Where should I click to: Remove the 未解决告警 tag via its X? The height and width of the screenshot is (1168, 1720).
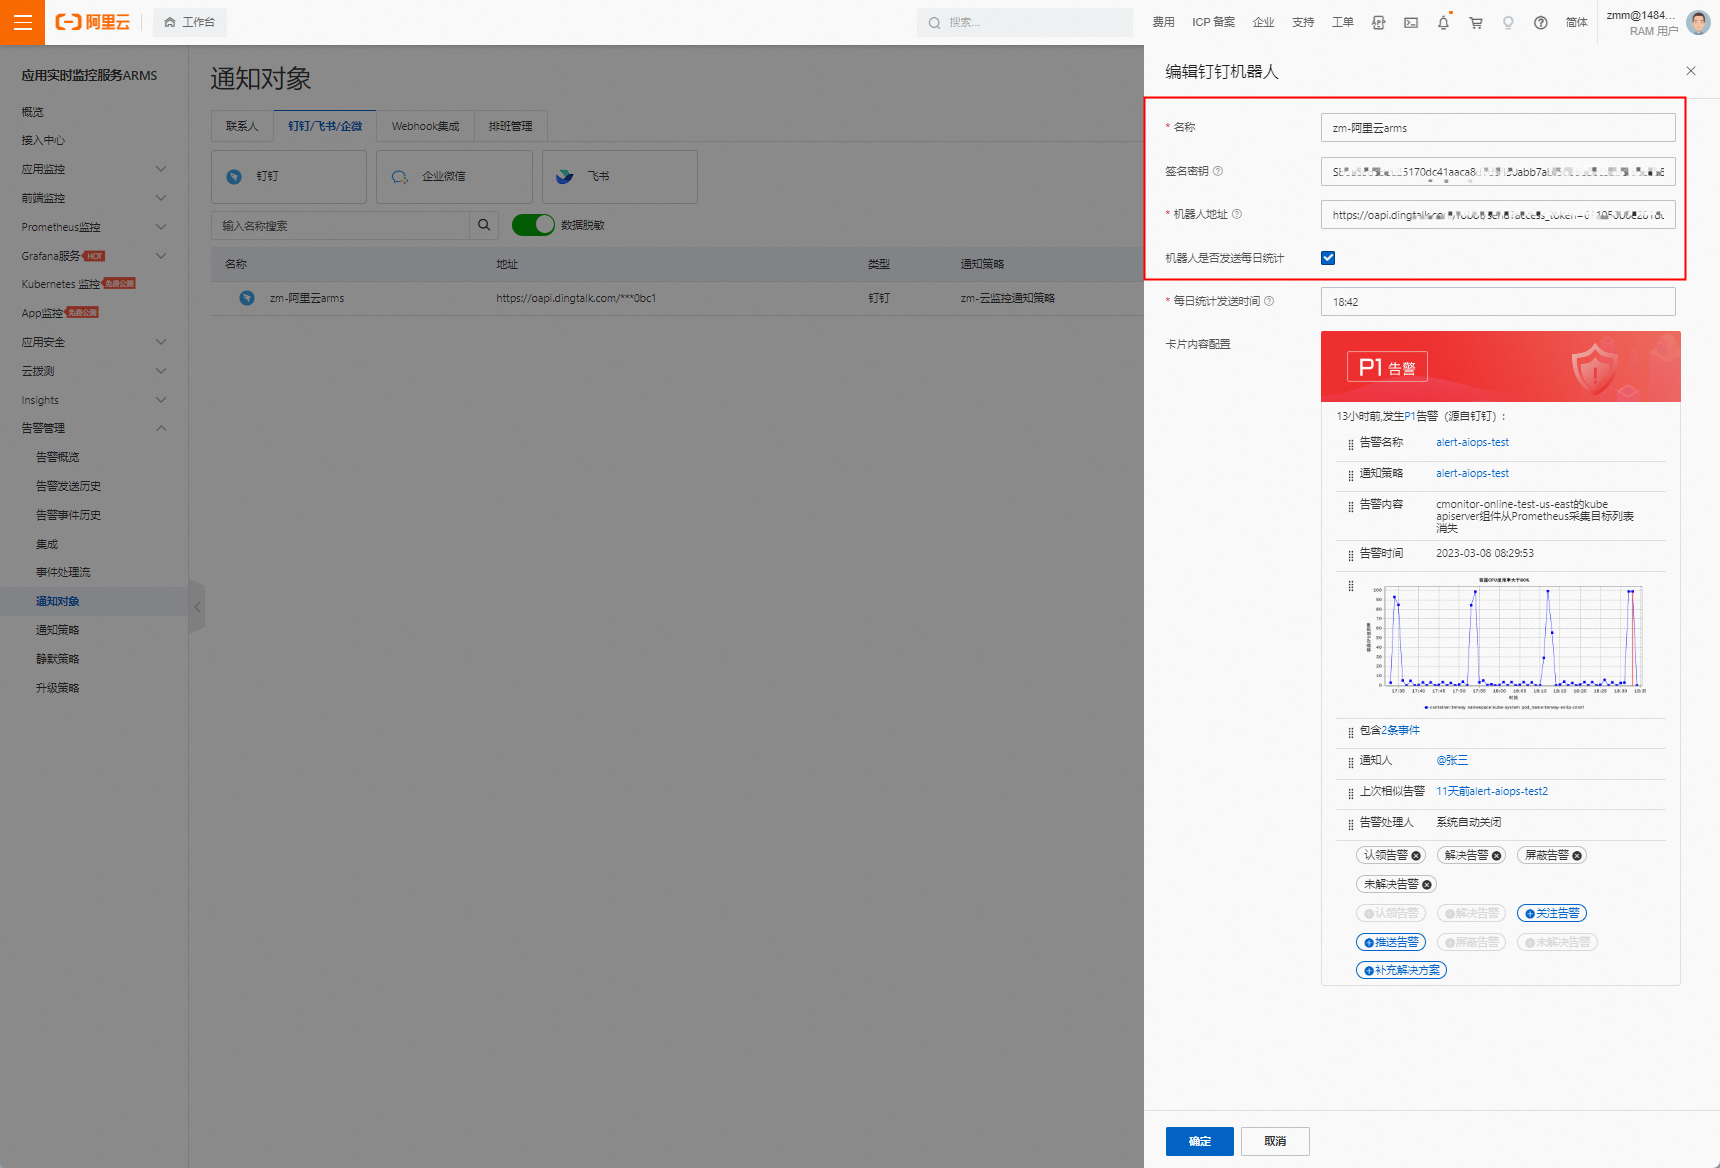(1427, 885)
